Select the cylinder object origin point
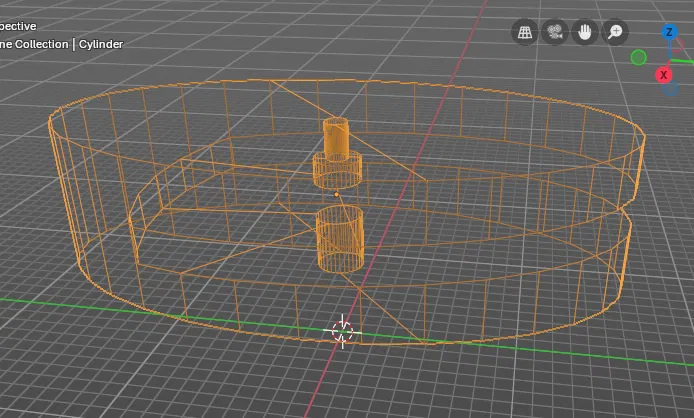 click(336, 194)
